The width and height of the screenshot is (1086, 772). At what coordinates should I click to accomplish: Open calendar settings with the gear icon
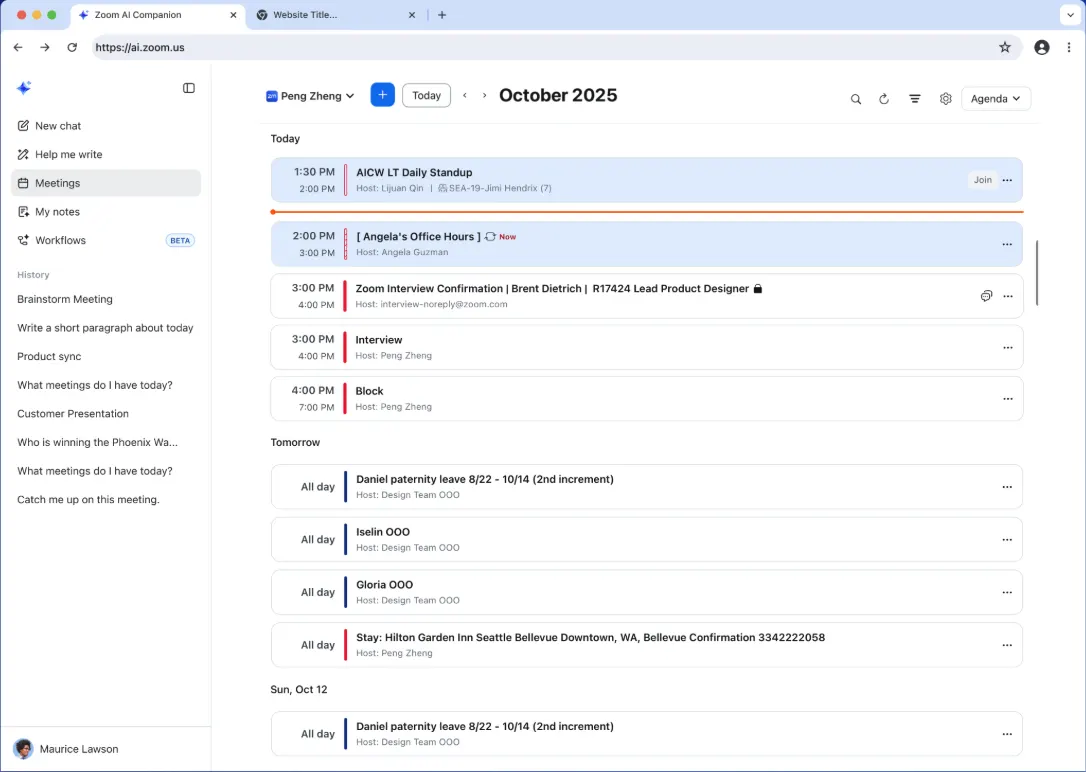(945, 98)
